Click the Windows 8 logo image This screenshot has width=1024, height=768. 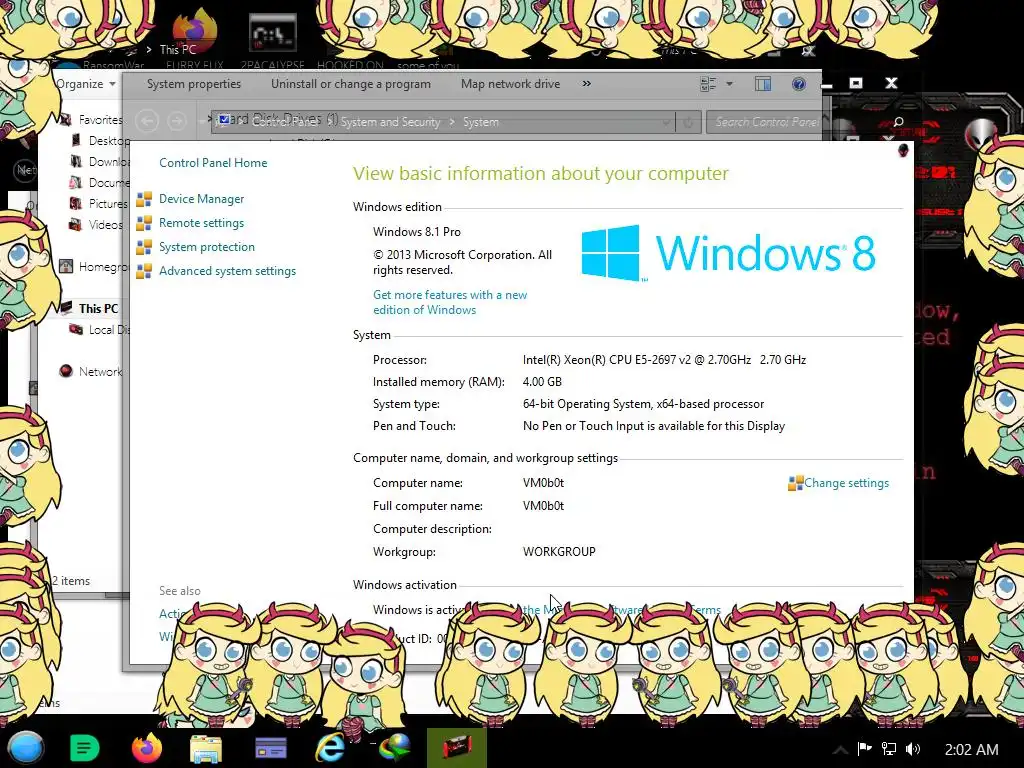[x=728, y=253]
